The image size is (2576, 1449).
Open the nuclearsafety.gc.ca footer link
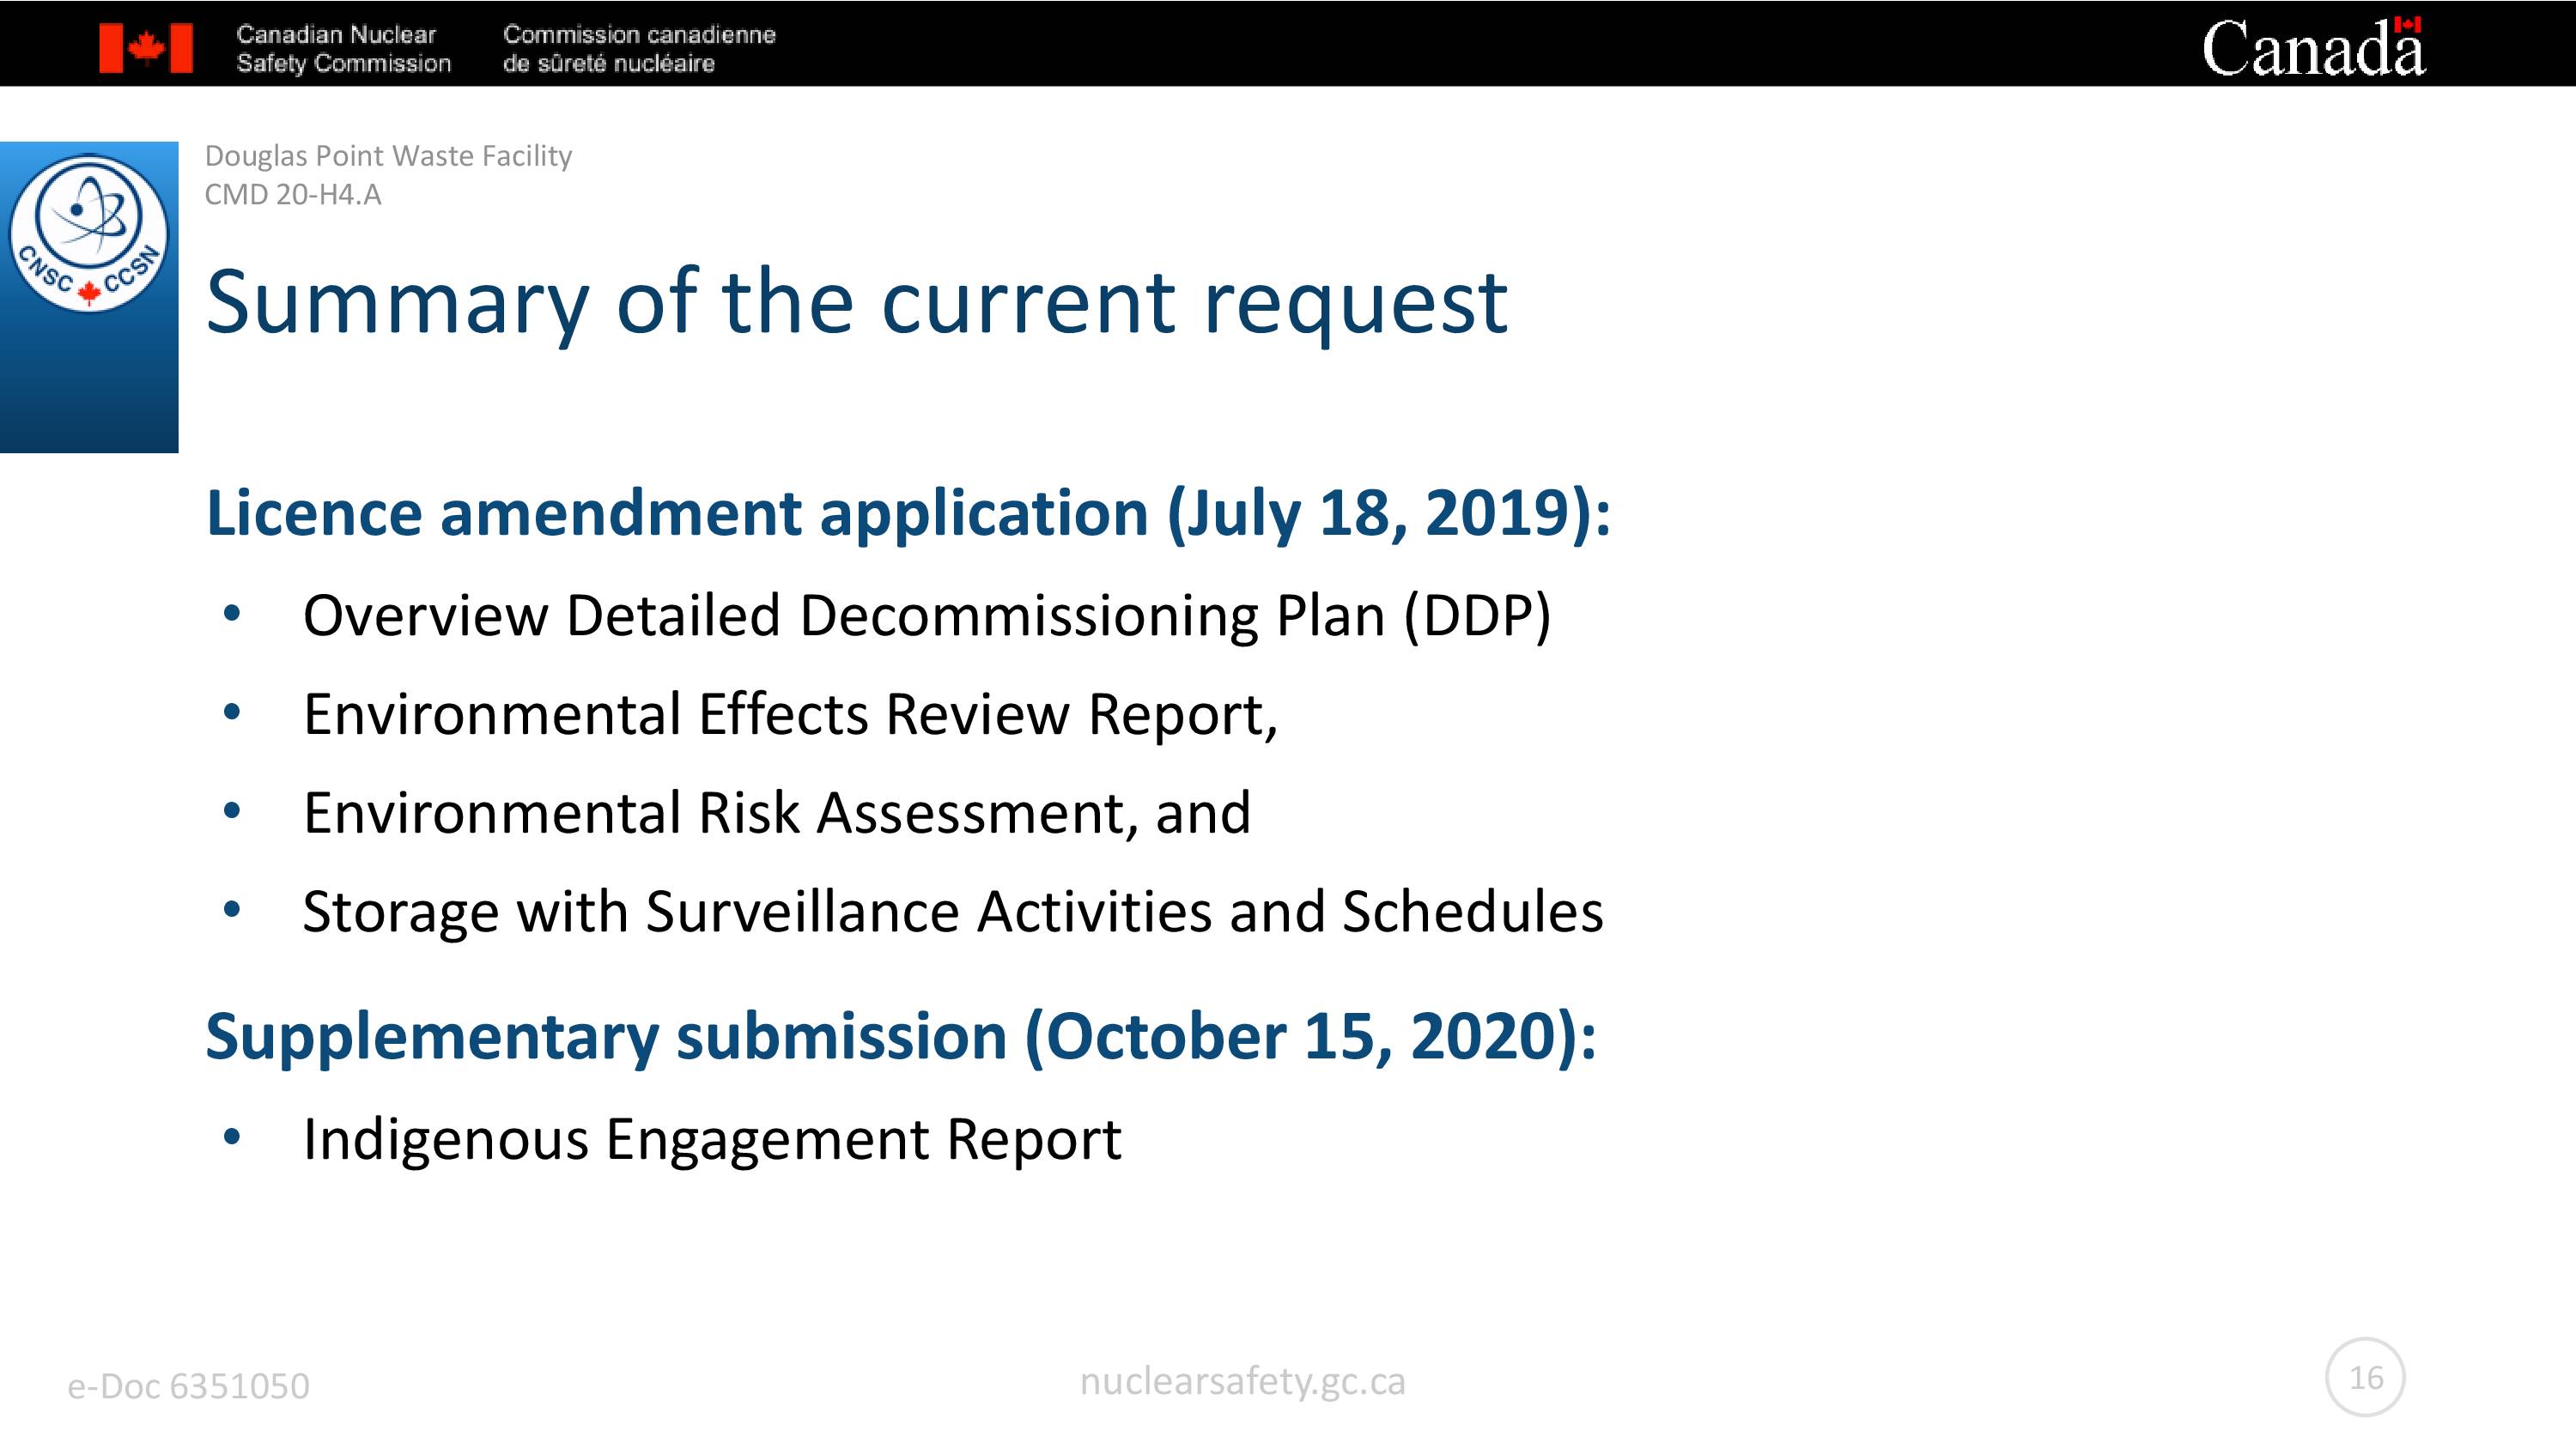point(1242,1382)
